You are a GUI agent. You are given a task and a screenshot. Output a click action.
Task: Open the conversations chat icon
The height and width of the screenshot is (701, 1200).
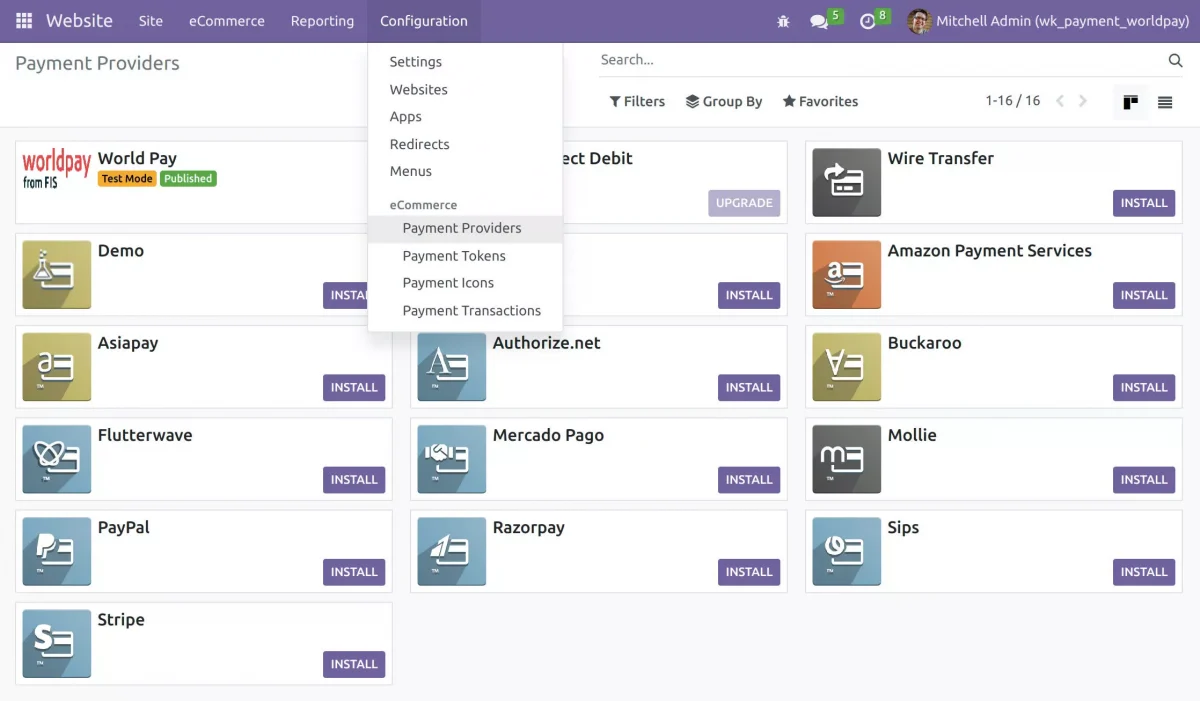(x=819, y=21)
